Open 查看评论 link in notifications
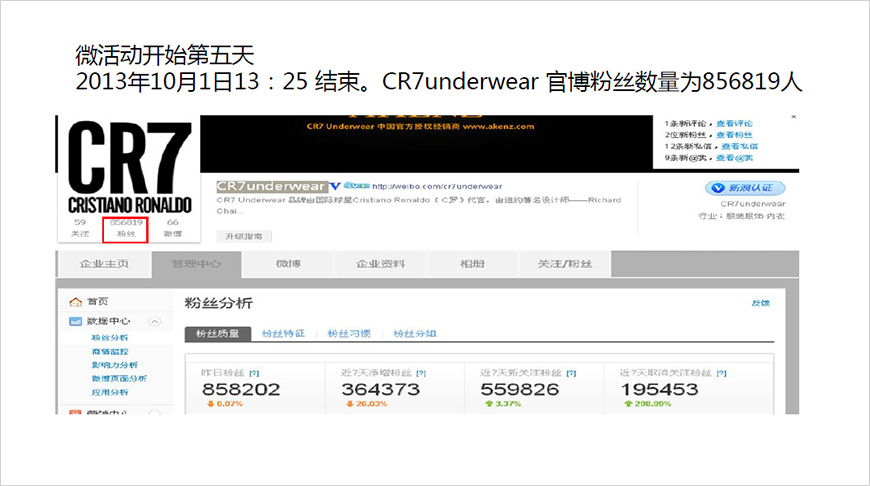Viewport: 870px width, 486px height. click(x=734, y=123)
